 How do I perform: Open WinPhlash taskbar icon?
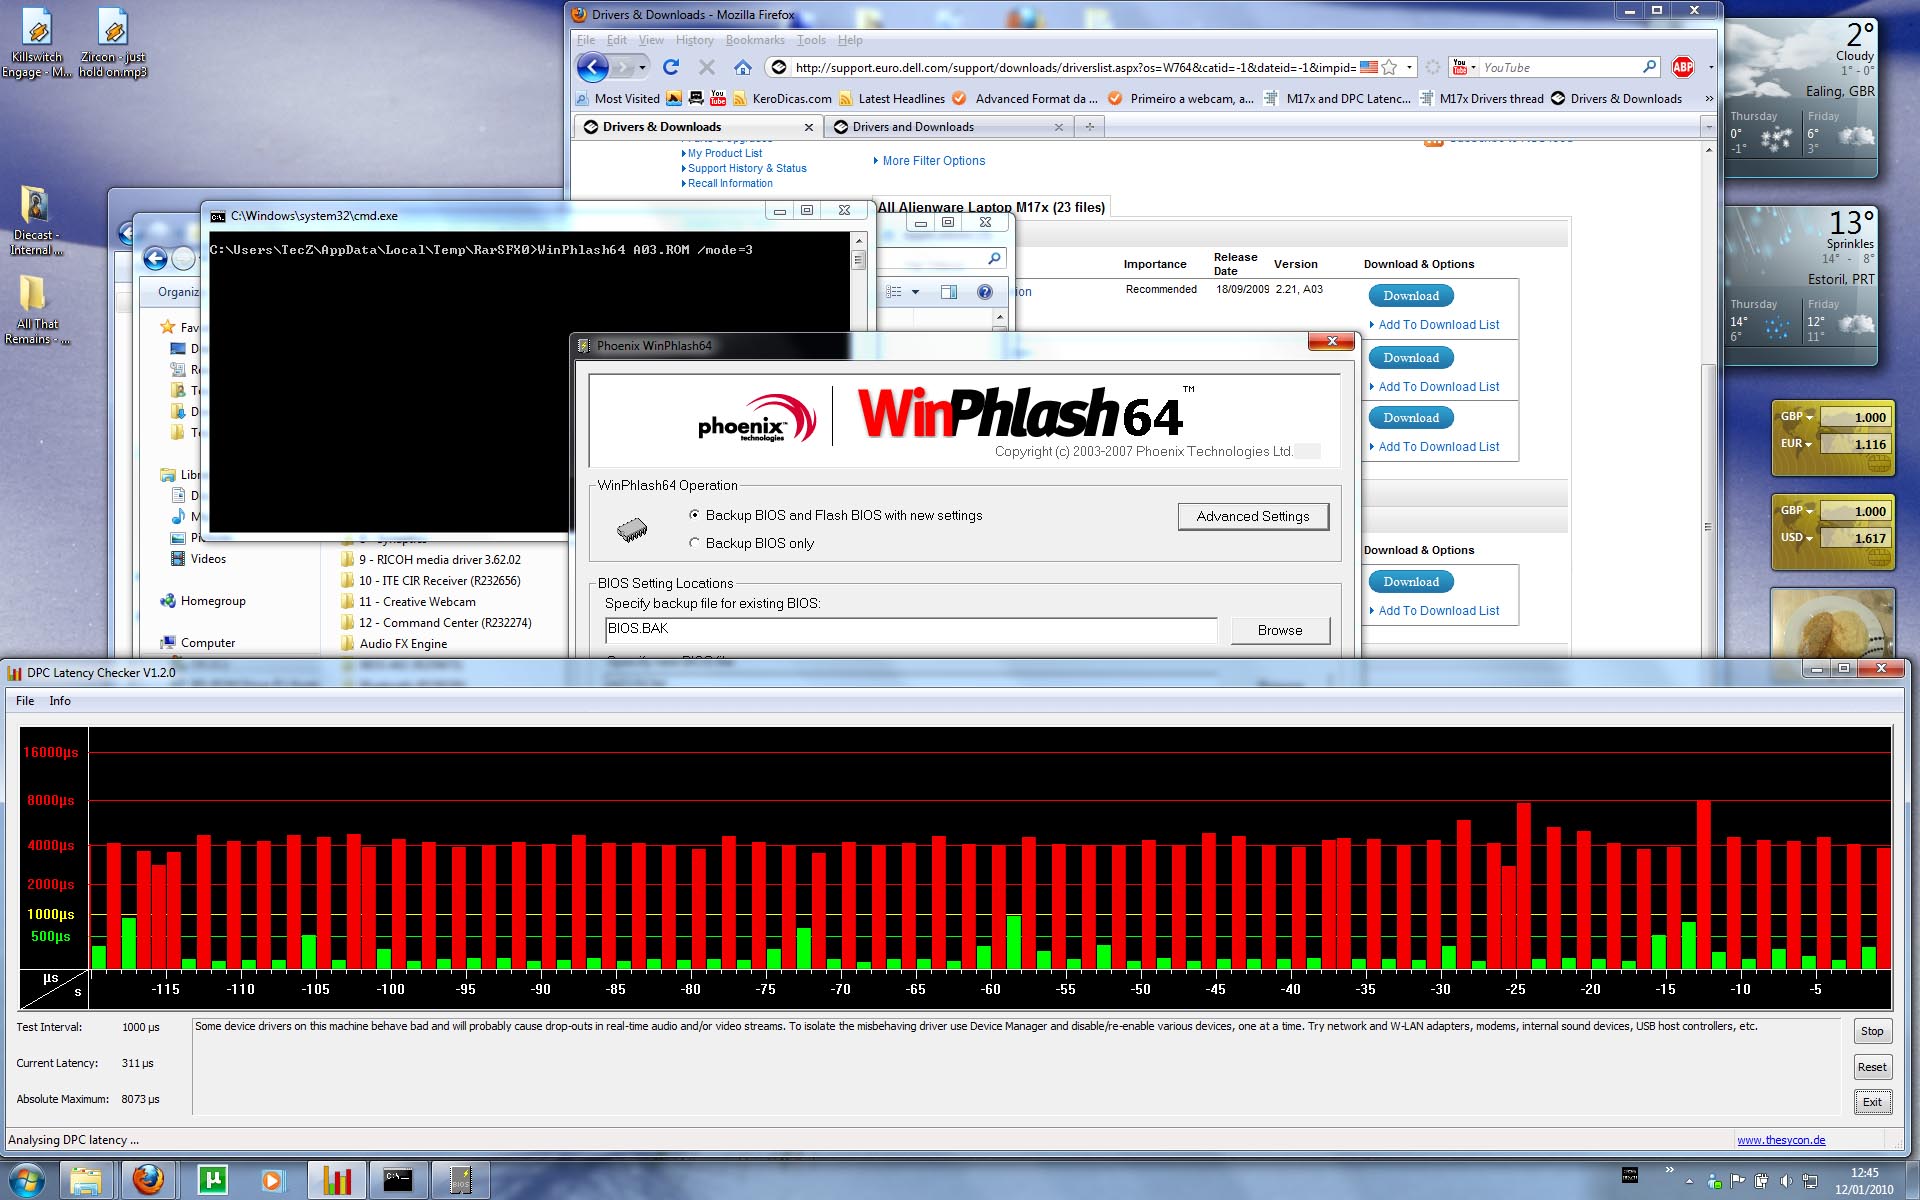click(x=461, y=1181)
